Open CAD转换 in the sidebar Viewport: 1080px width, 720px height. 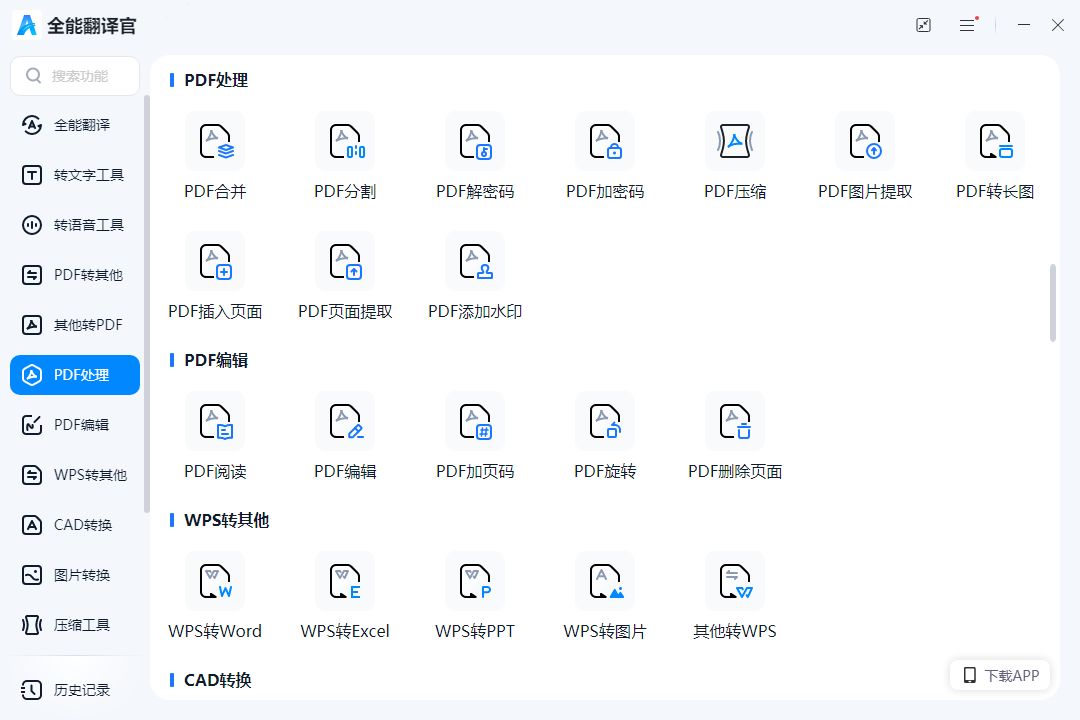[75, 525]
